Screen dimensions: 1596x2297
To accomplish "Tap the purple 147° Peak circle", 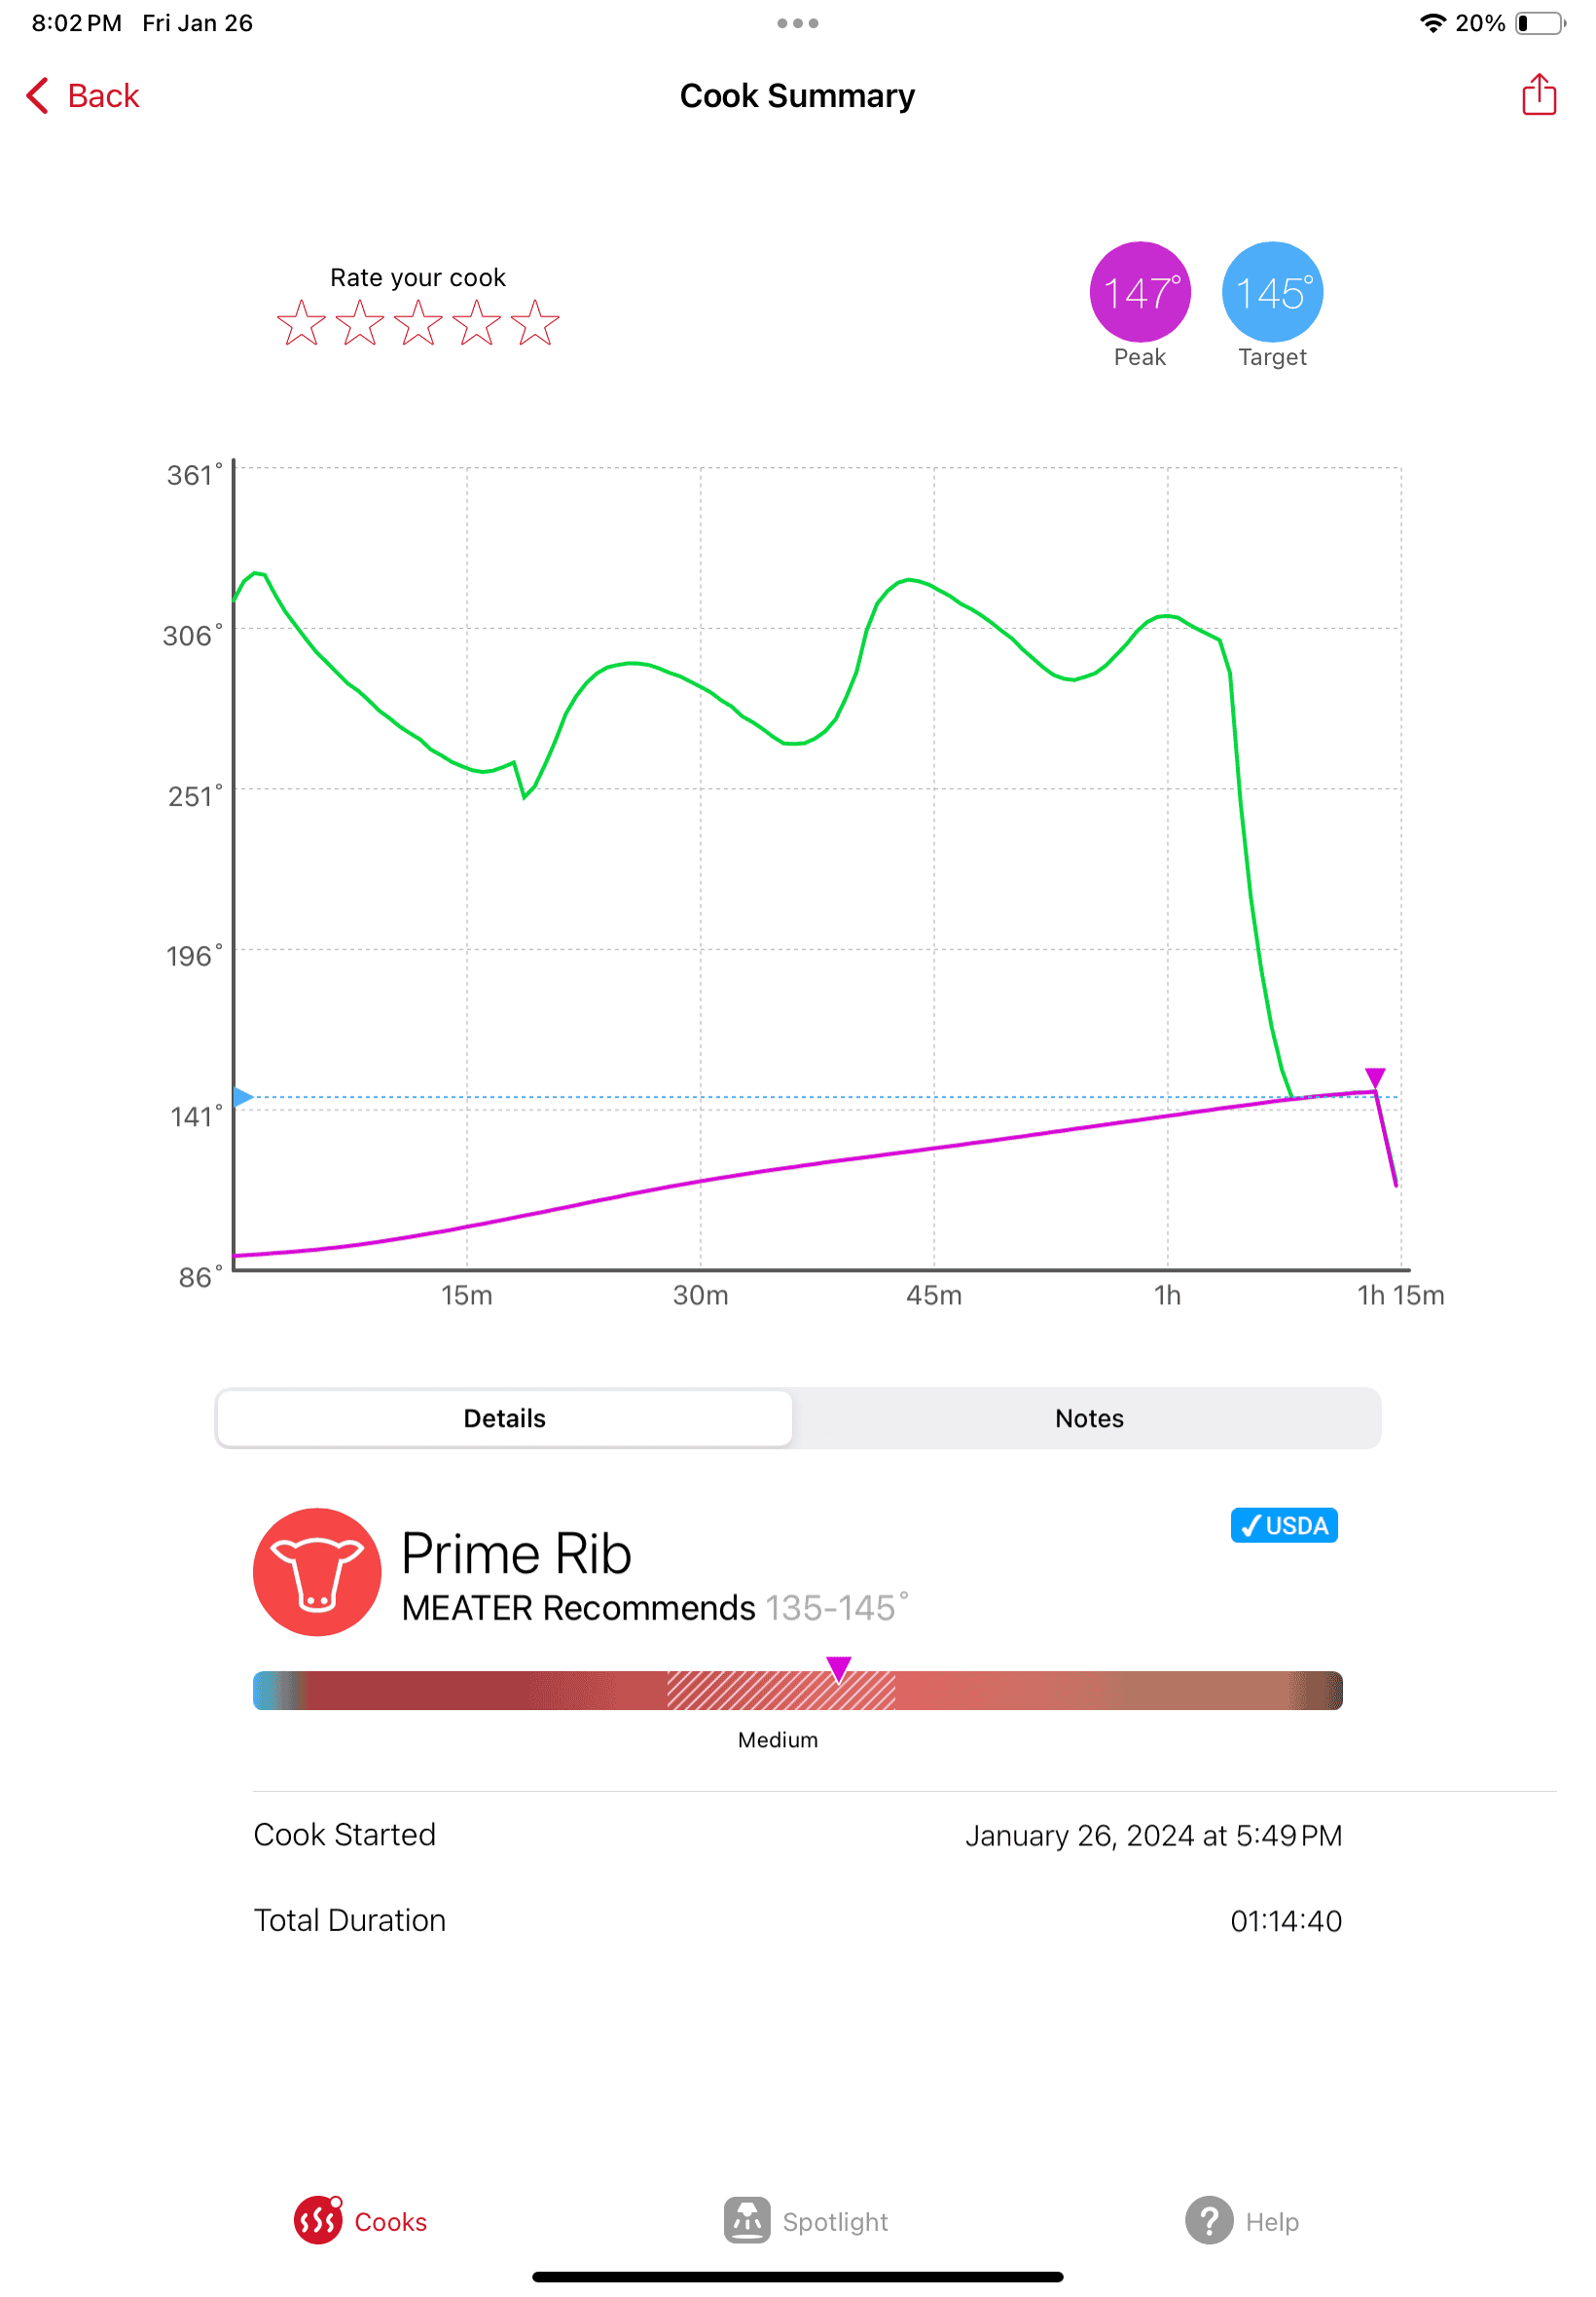I will (1140, 292).
